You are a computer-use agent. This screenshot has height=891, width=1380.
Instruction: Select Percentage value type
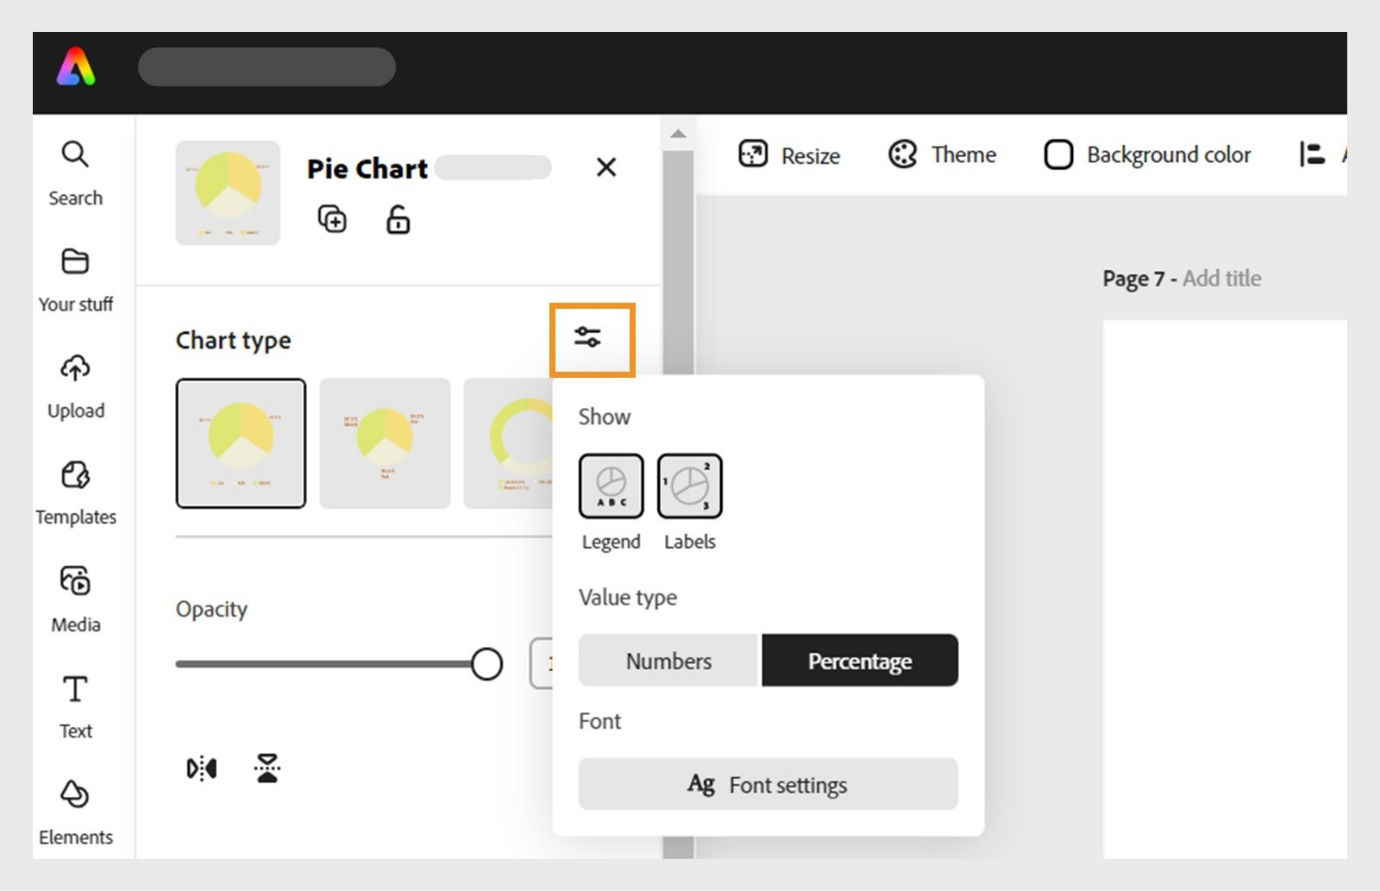859,661
